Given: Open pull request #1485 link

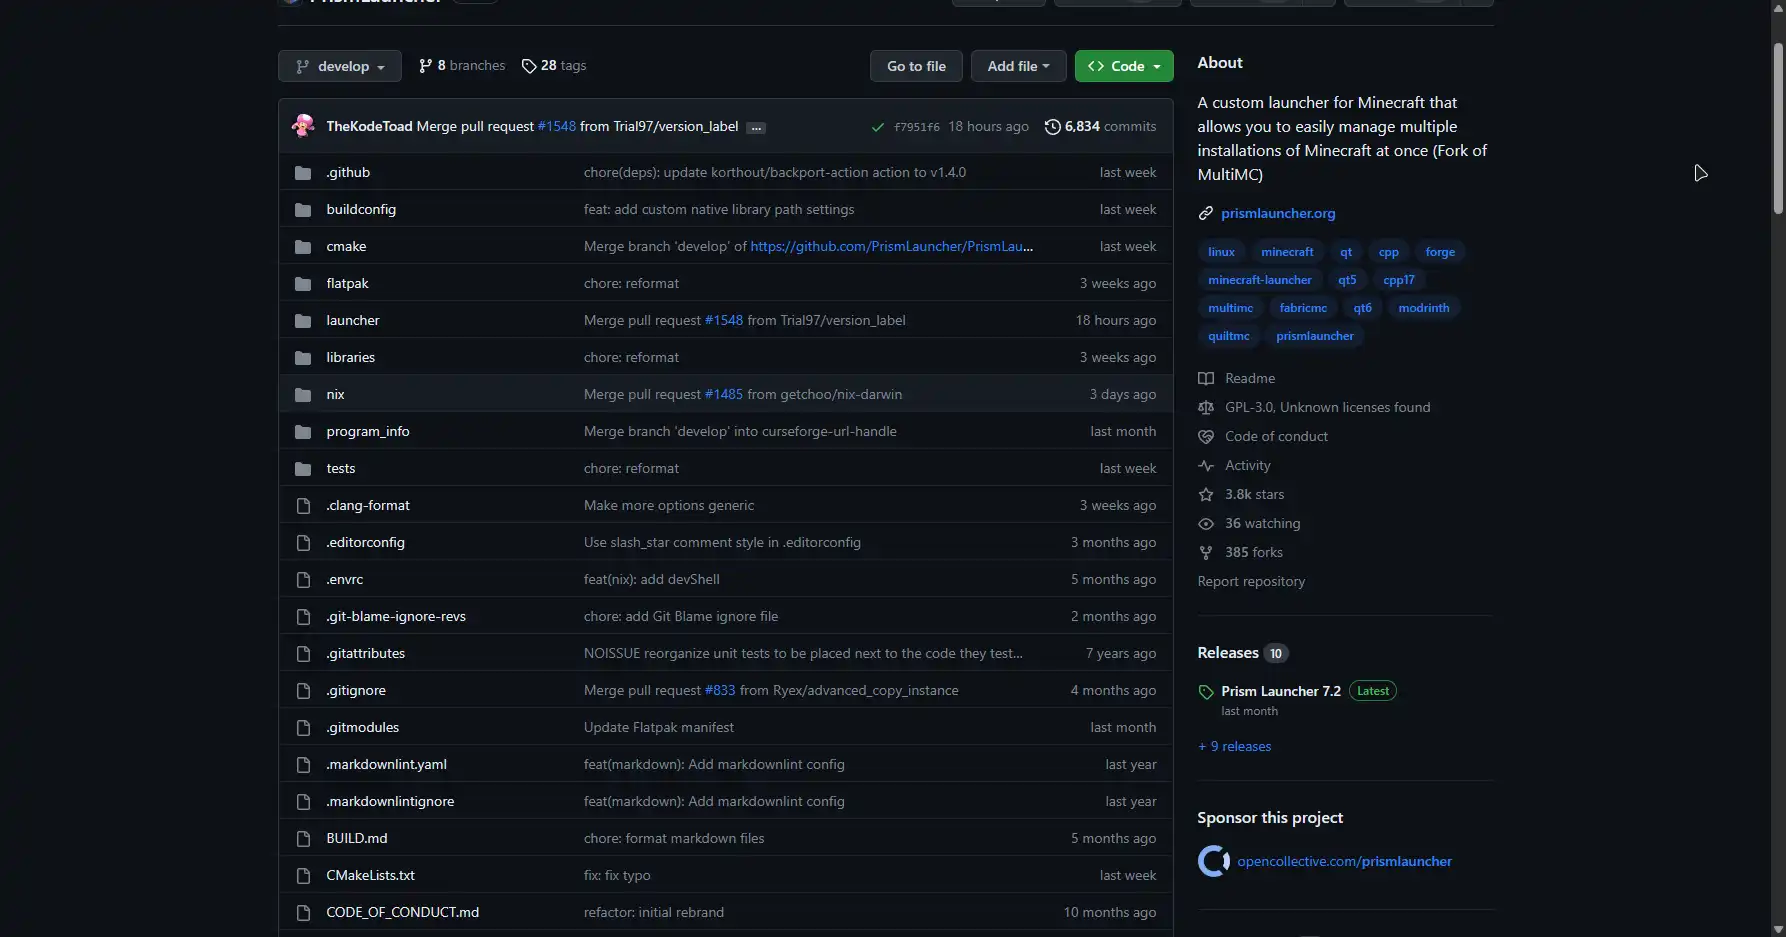Looking at the screenshot, I should [x=724, y=394].
